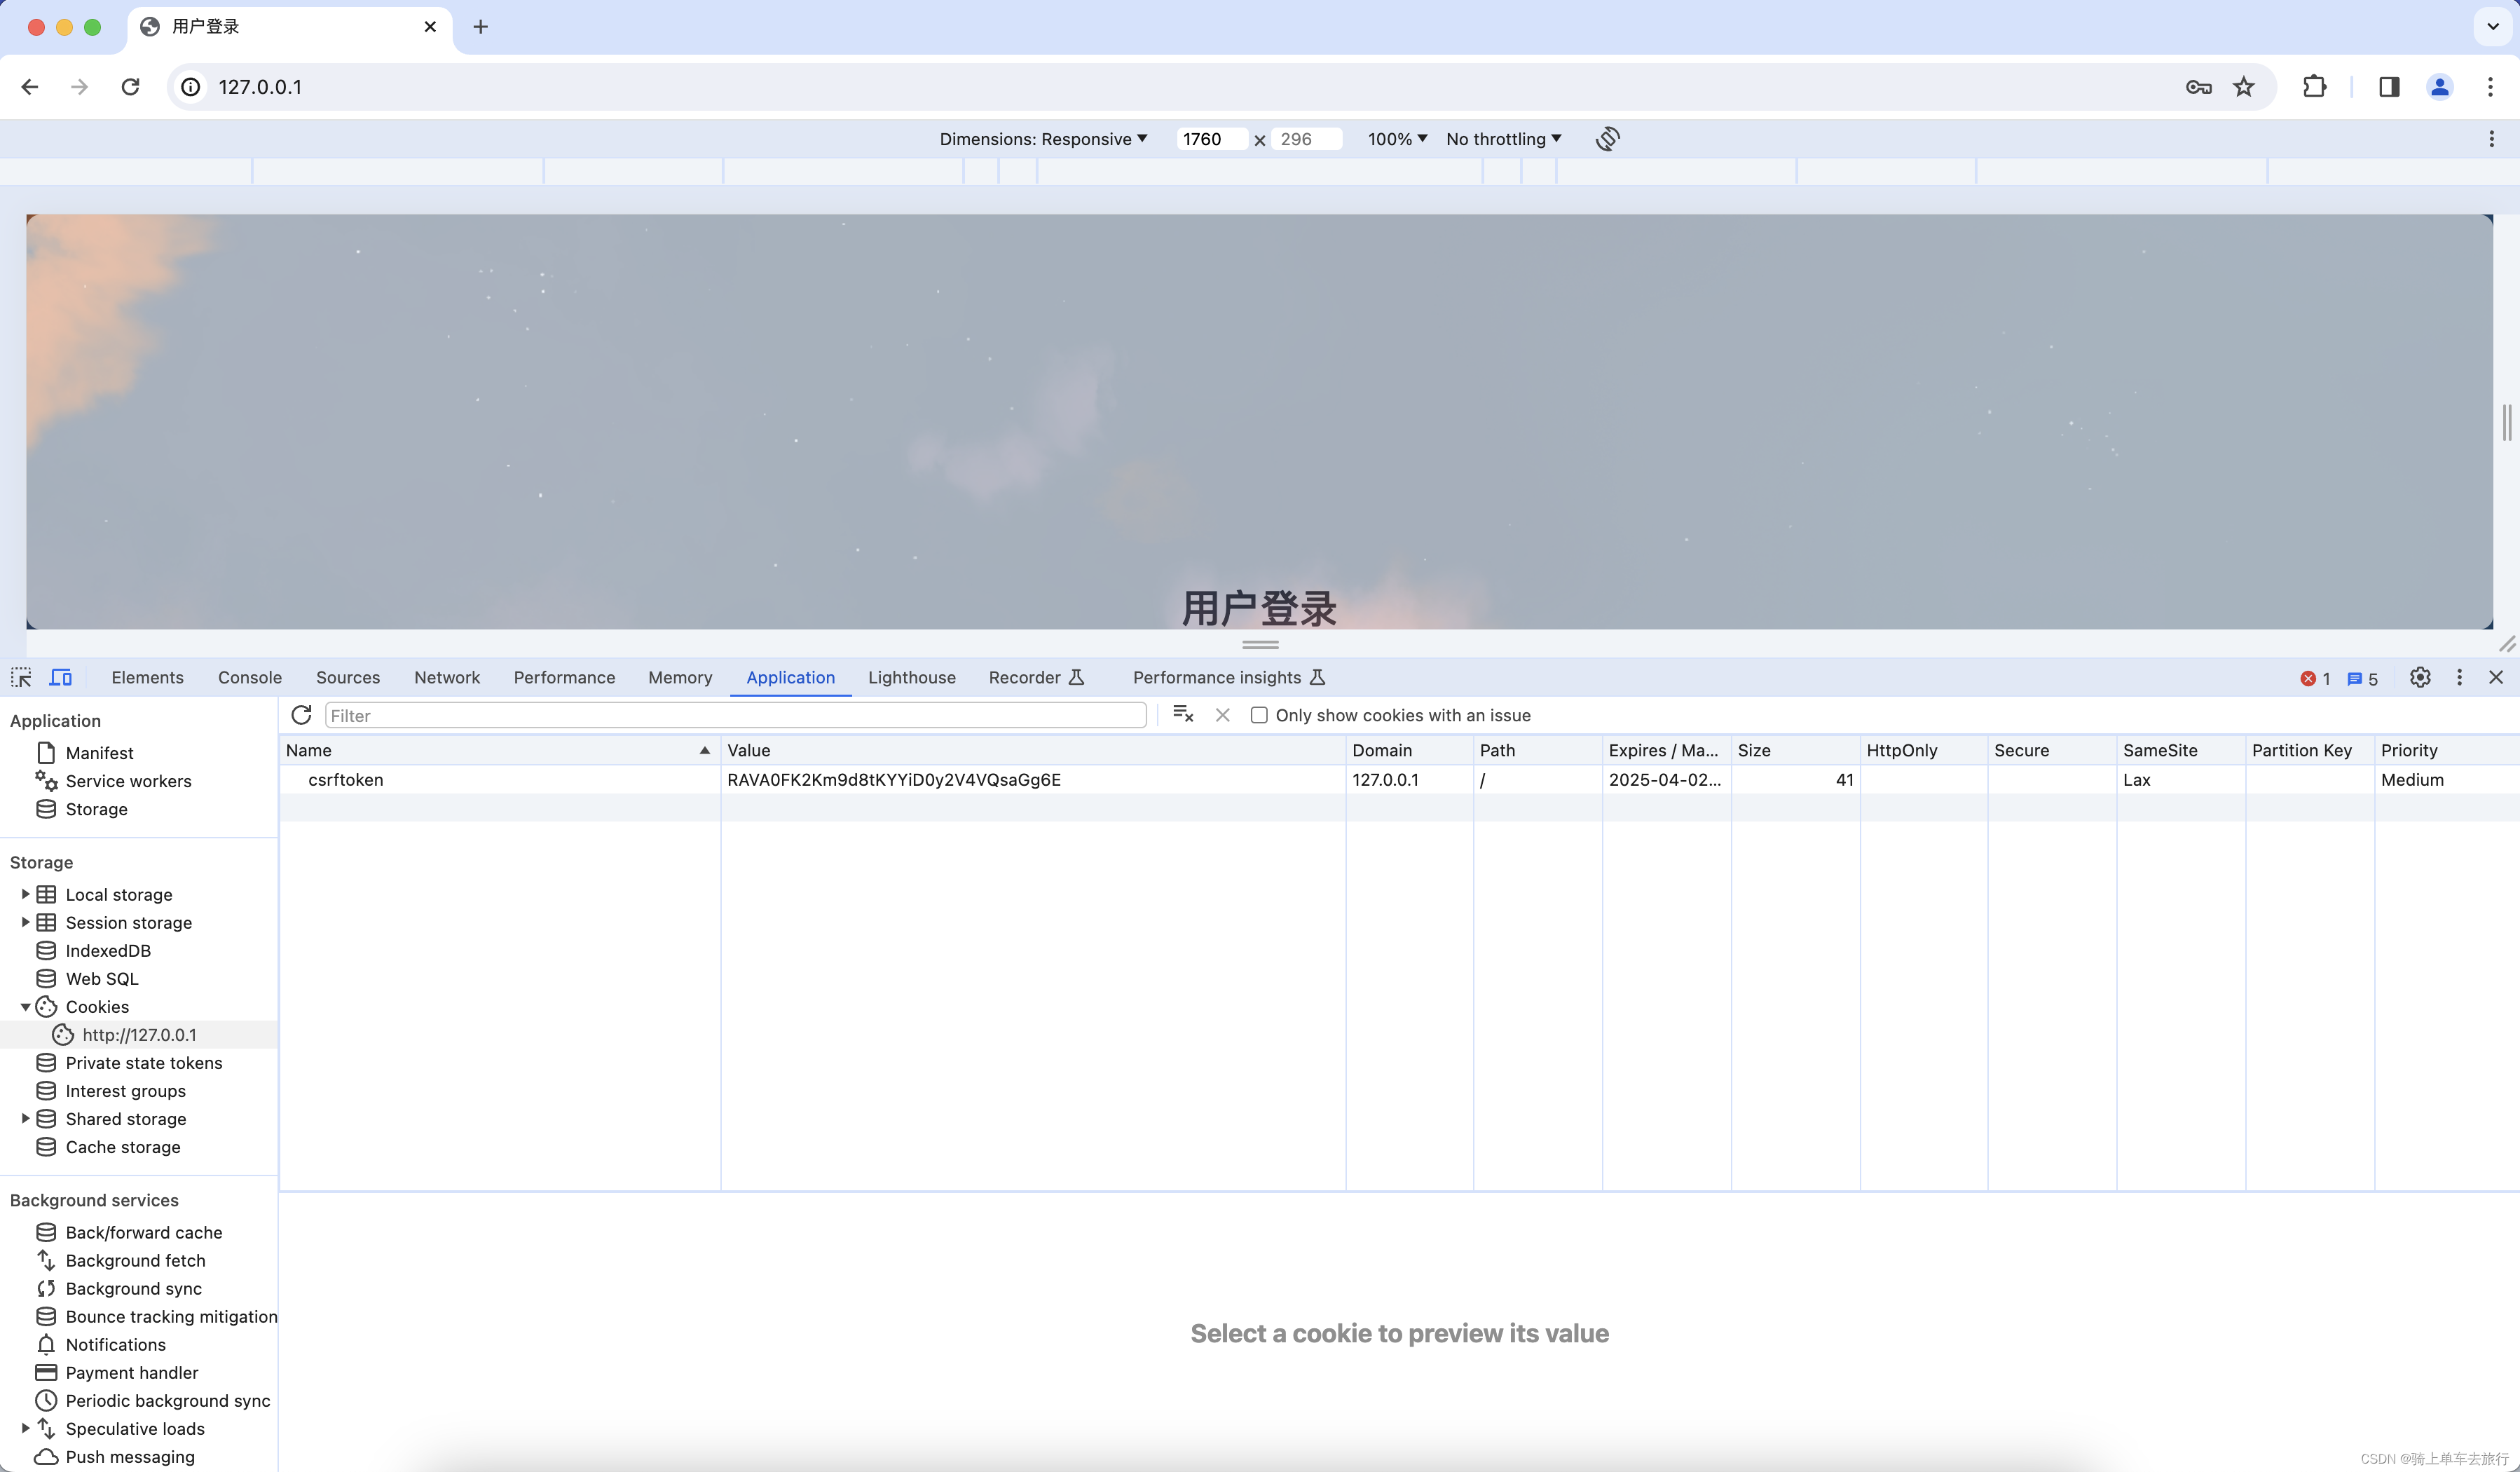Delete selected cookie X icon
2520x1472 pixels.
pyautogui.click(x=1222, y=714)
